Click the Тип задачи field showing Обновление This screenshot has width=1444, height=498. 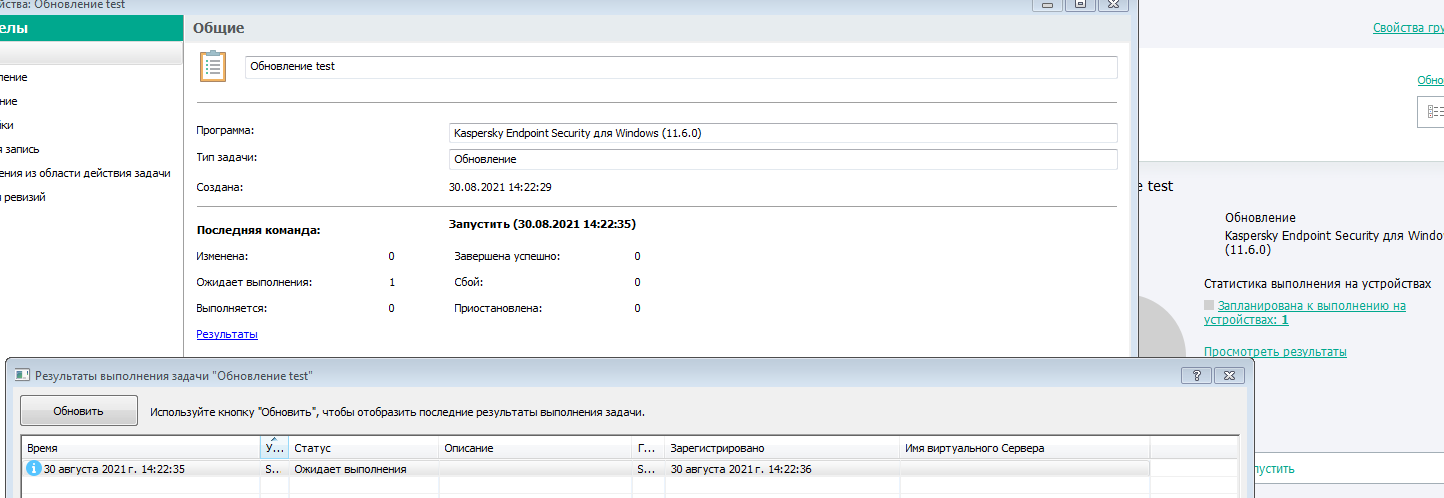[x=783, y=159]
